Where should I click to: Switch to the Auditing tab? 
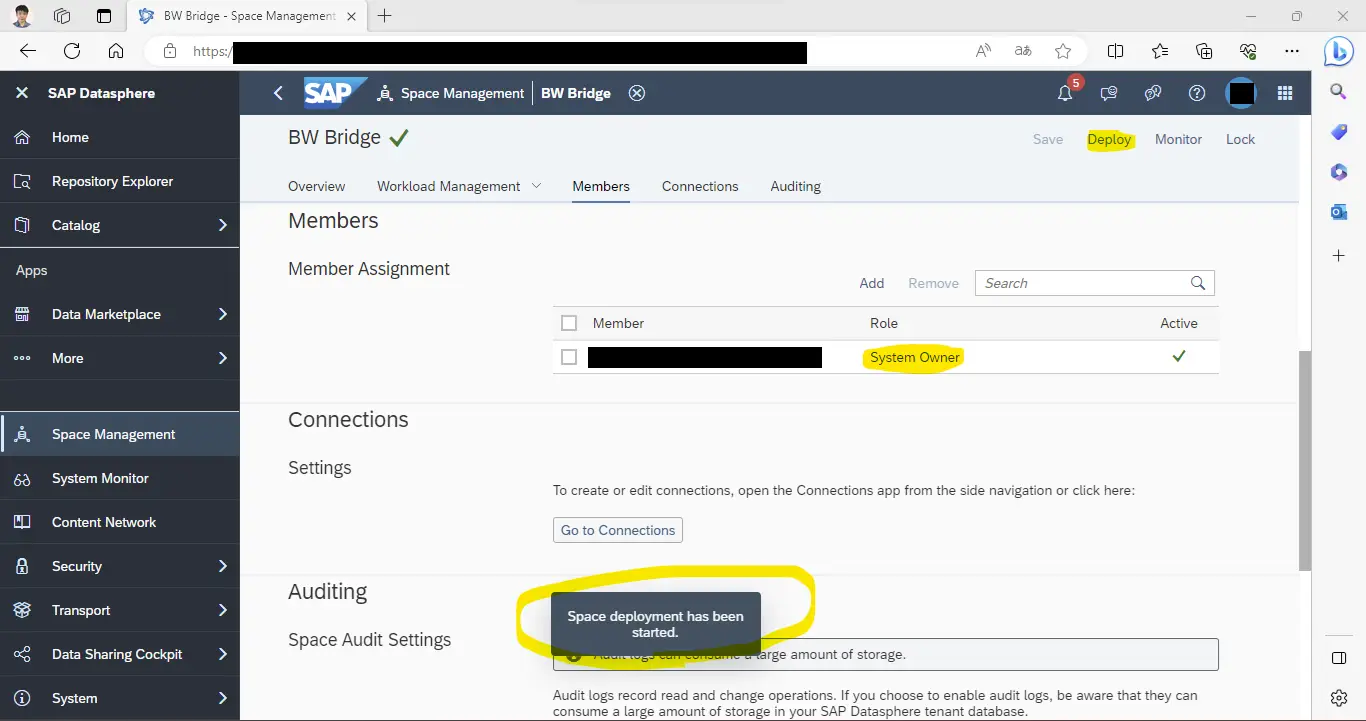tap(795, 186)
